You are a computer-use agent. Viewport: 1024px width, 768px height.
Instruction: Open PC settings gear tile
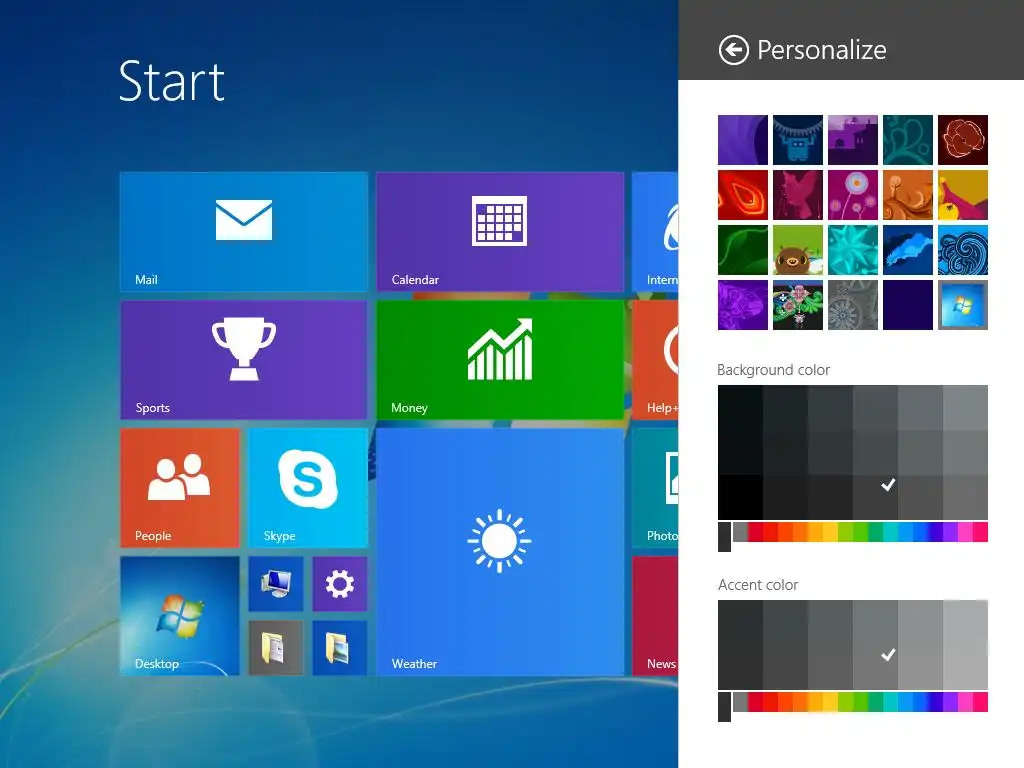[340, 584]
